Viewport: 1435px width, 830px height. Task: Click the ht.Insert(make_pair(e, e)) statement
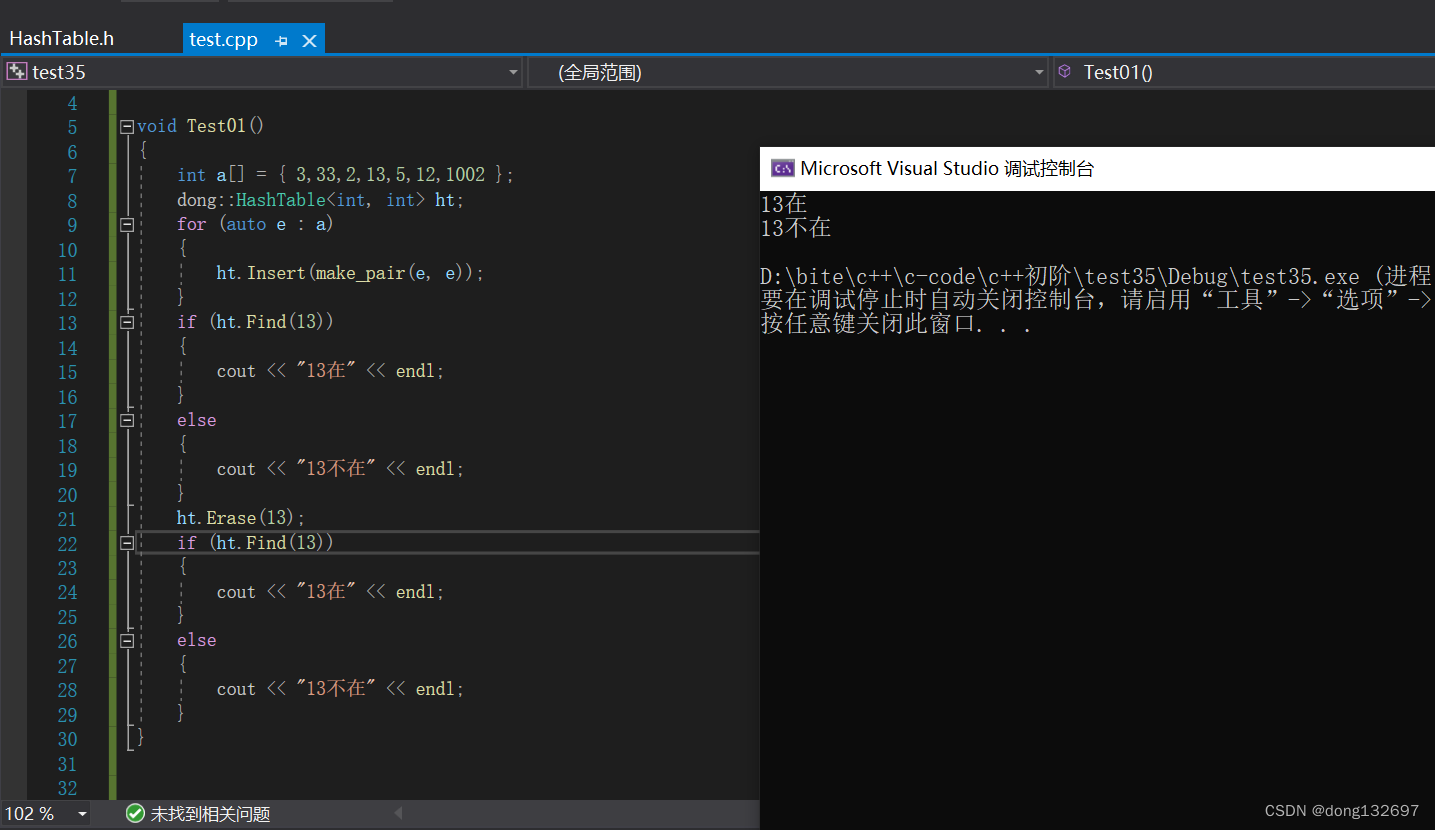tap(350, 273)
